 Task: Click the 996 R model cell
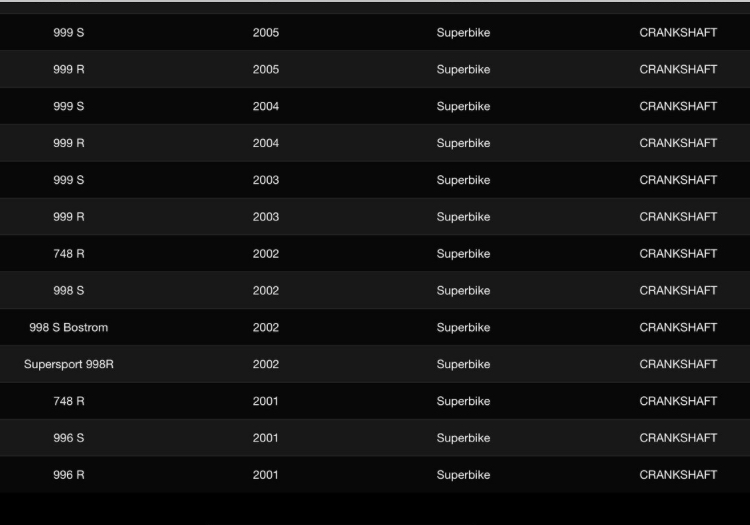[x=68, y=475]
